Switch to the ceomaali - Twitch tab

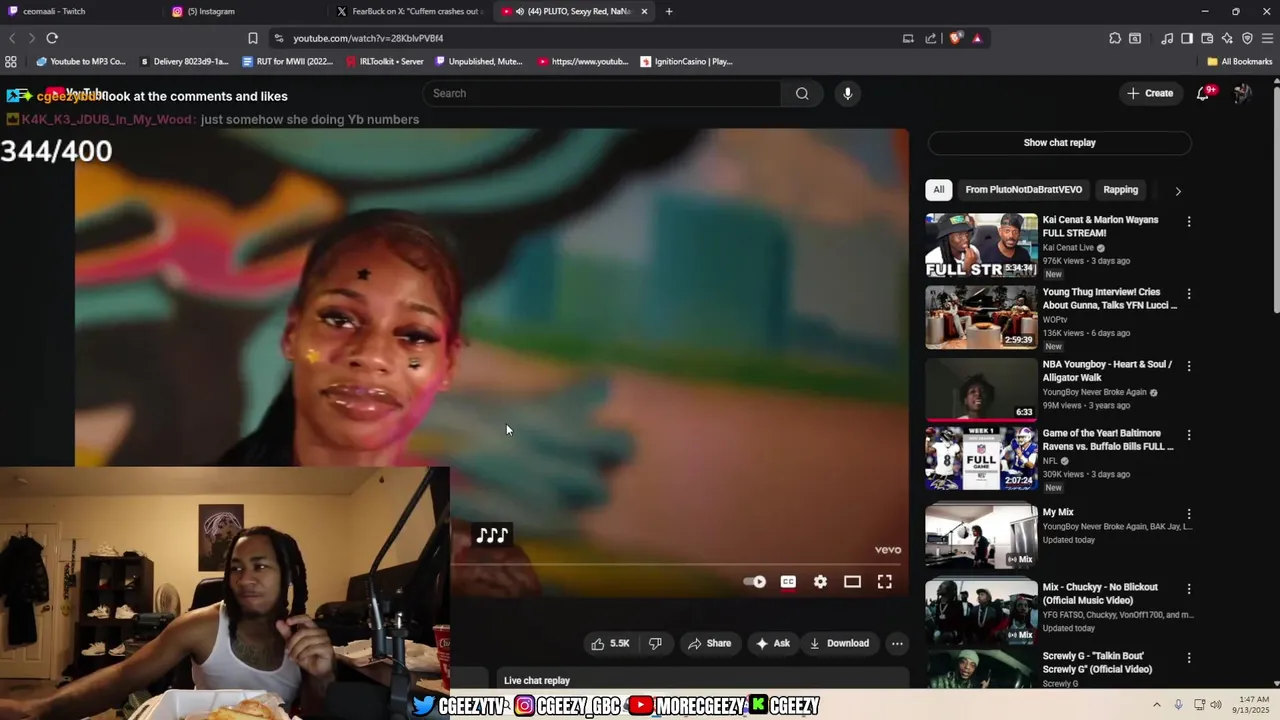[80, 11]
